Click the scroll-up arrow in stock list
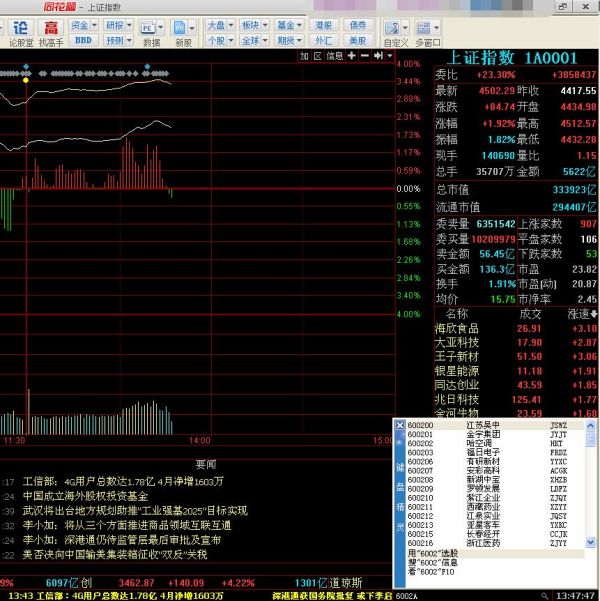 click(x=590, y=425)
